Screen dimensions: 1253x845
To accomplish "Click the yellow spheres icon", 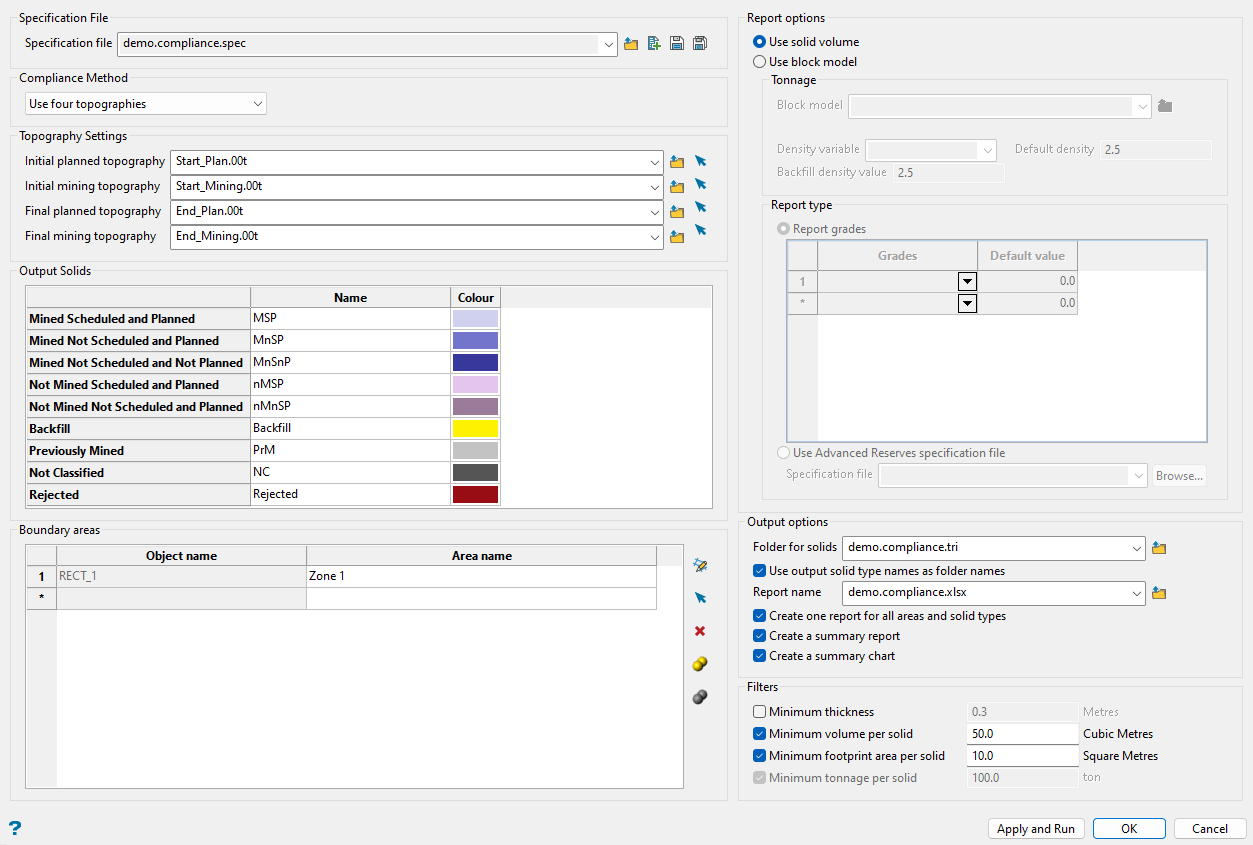I will click(700, 664).
